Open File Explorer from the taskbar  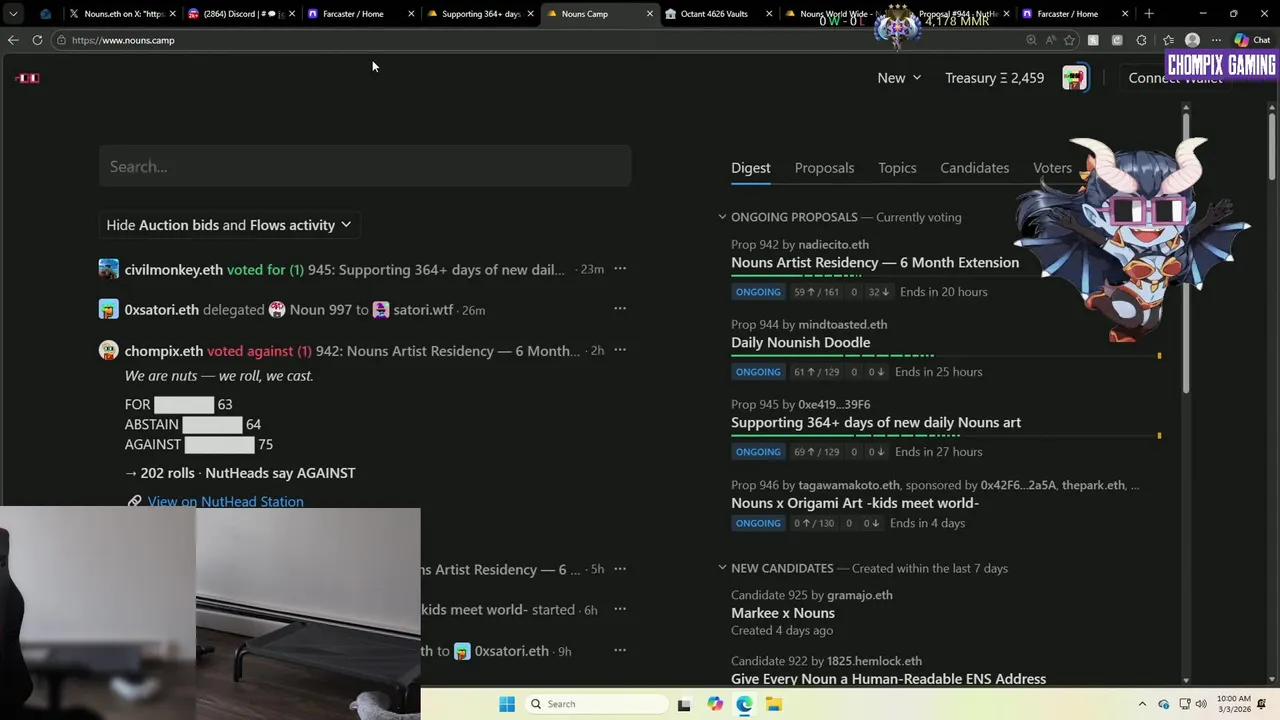pyautogui.click(x=774, y=704)
